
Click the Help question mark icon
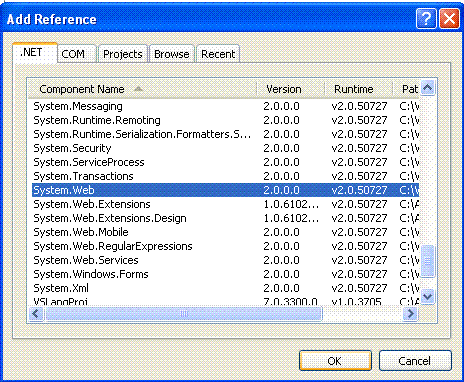[x=426, y=19]
